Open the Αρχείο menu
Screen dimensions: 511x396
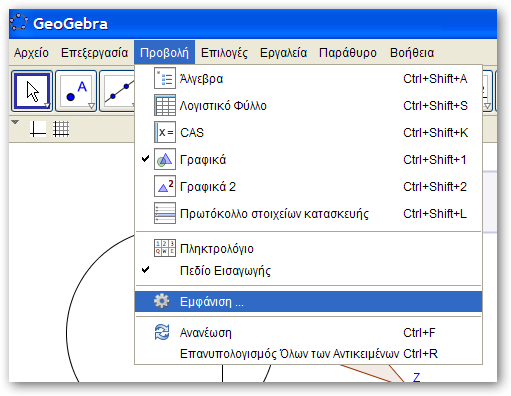tap(31, 53)
